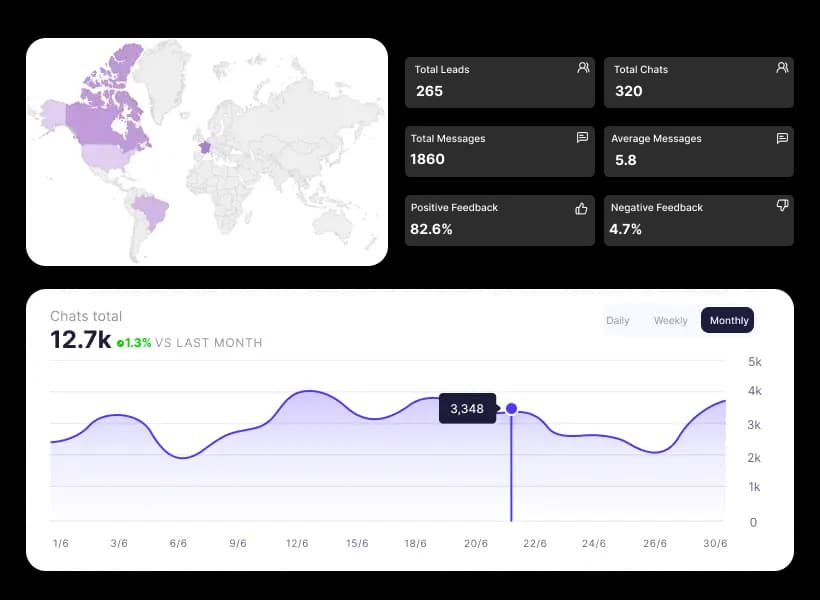Switch to the Weekly view

tap(670, 320)
